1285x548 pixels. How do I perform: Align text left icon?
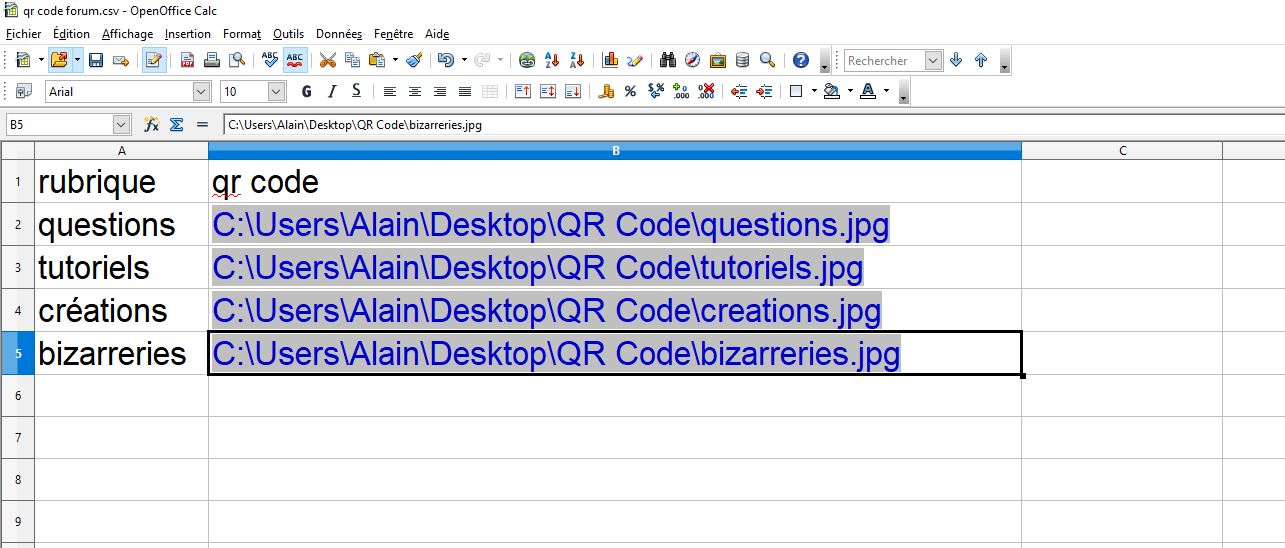click(x=390, y=91)
